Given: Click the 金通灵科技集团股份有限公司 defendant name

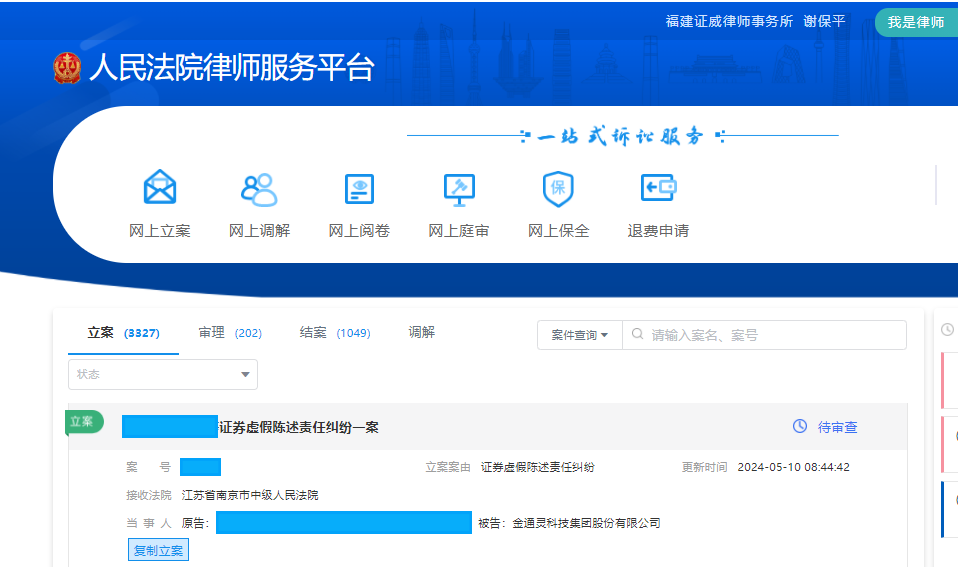Looking at the screenshot, I should click(587, 523).
